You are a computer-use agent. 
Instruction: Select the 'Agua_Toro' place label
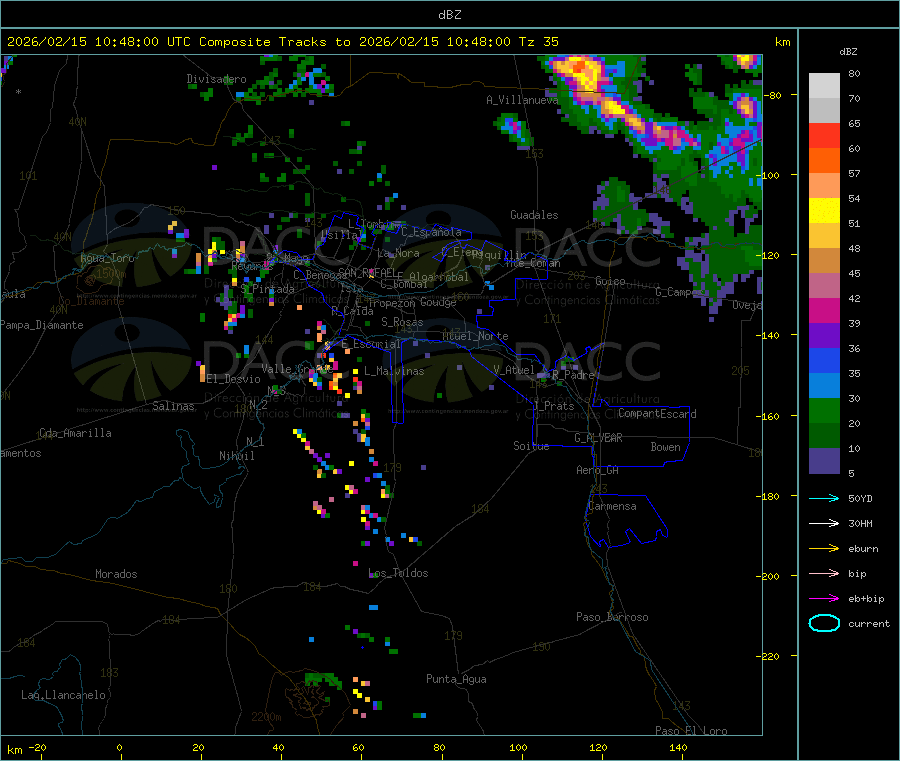tap(107, 258)
